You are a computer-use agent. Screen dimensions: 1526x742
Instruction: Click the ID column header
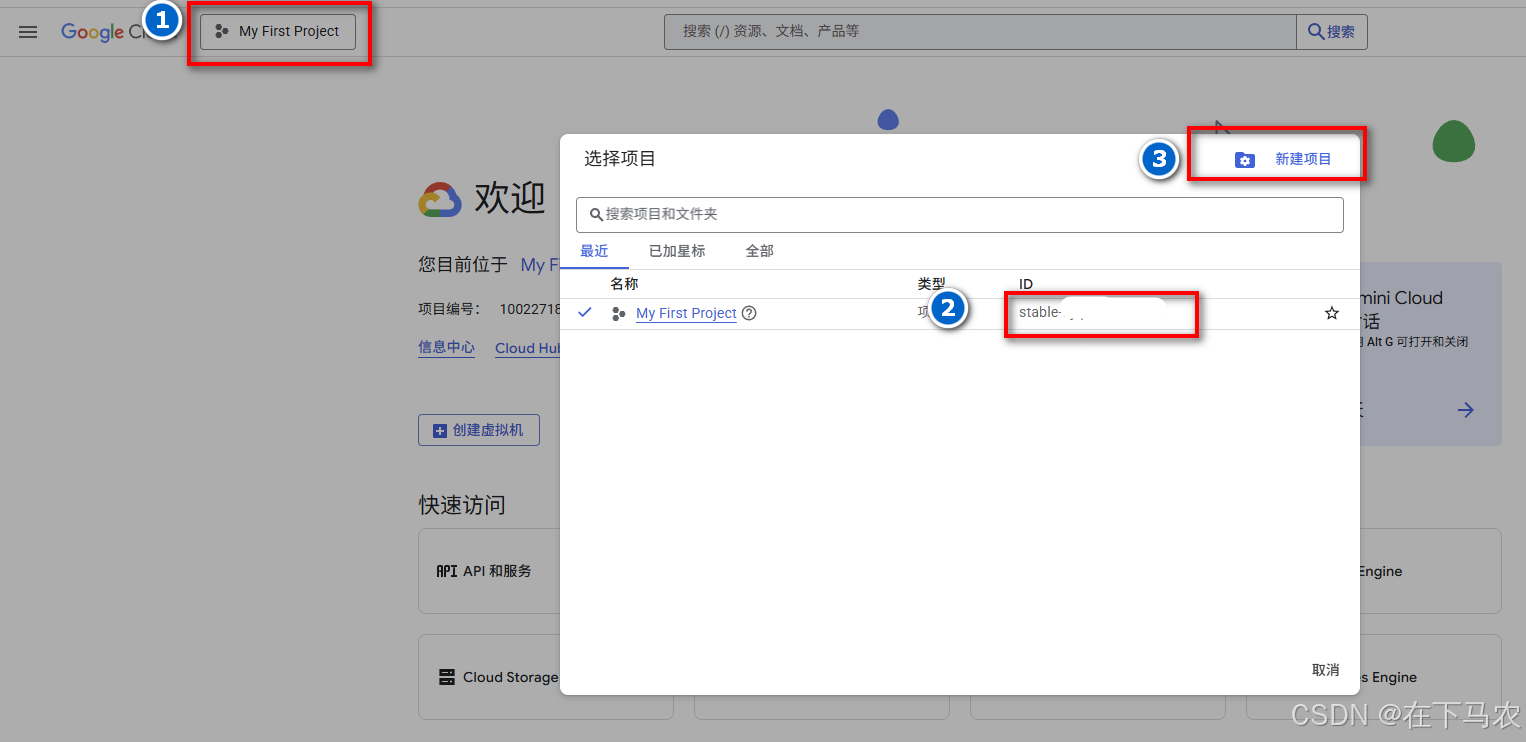pos(1026,284)
